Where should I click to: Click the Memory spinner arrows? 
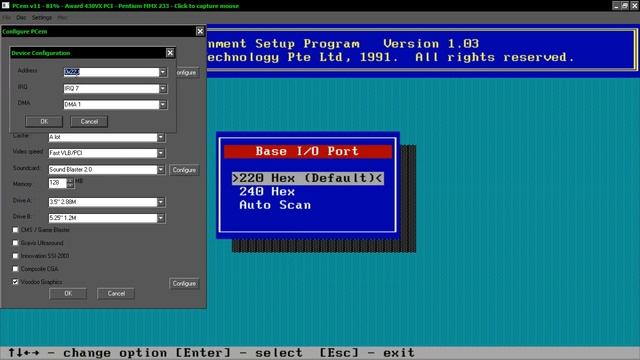click(70, 183)
